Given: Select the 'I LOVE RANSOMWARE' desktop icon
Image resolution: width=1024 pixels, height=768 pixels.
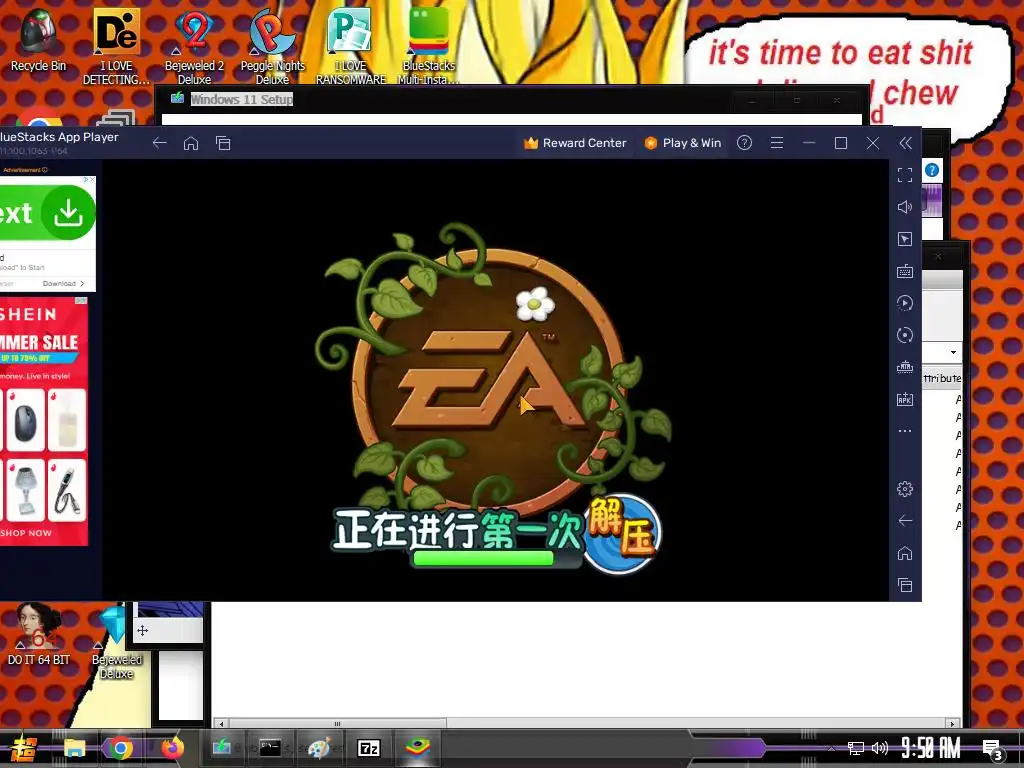Looking at the screenshot, I should 351,47.
